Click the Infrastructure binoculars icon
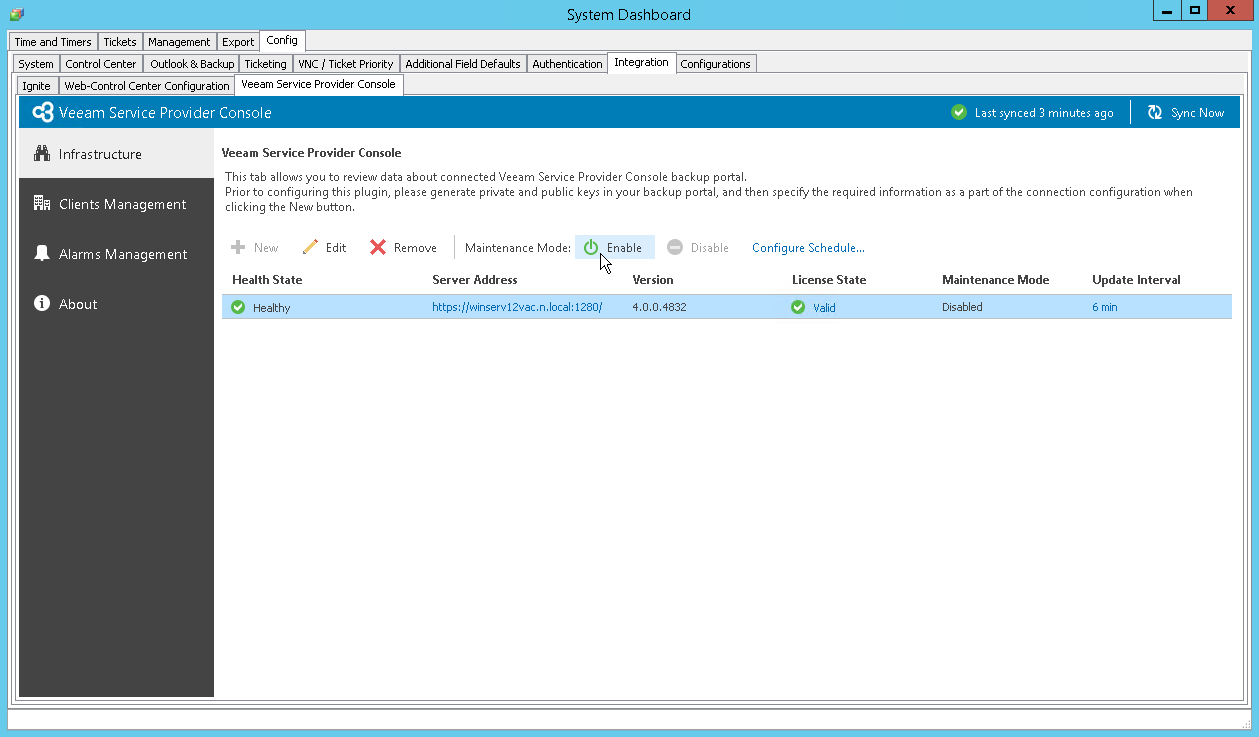Viewport: 1259px width, 737px height. coord(42,154)
